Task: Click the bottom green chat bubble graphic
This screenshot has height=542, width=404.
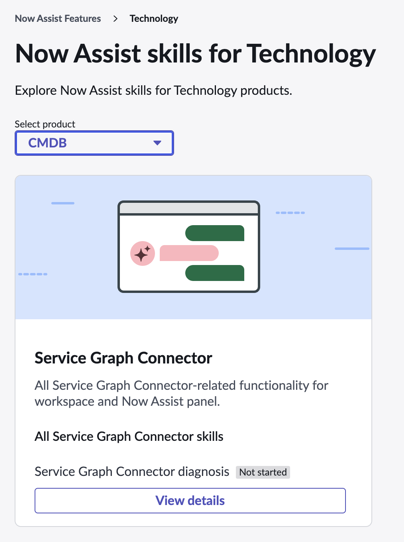Action: (x=215, y=273)
